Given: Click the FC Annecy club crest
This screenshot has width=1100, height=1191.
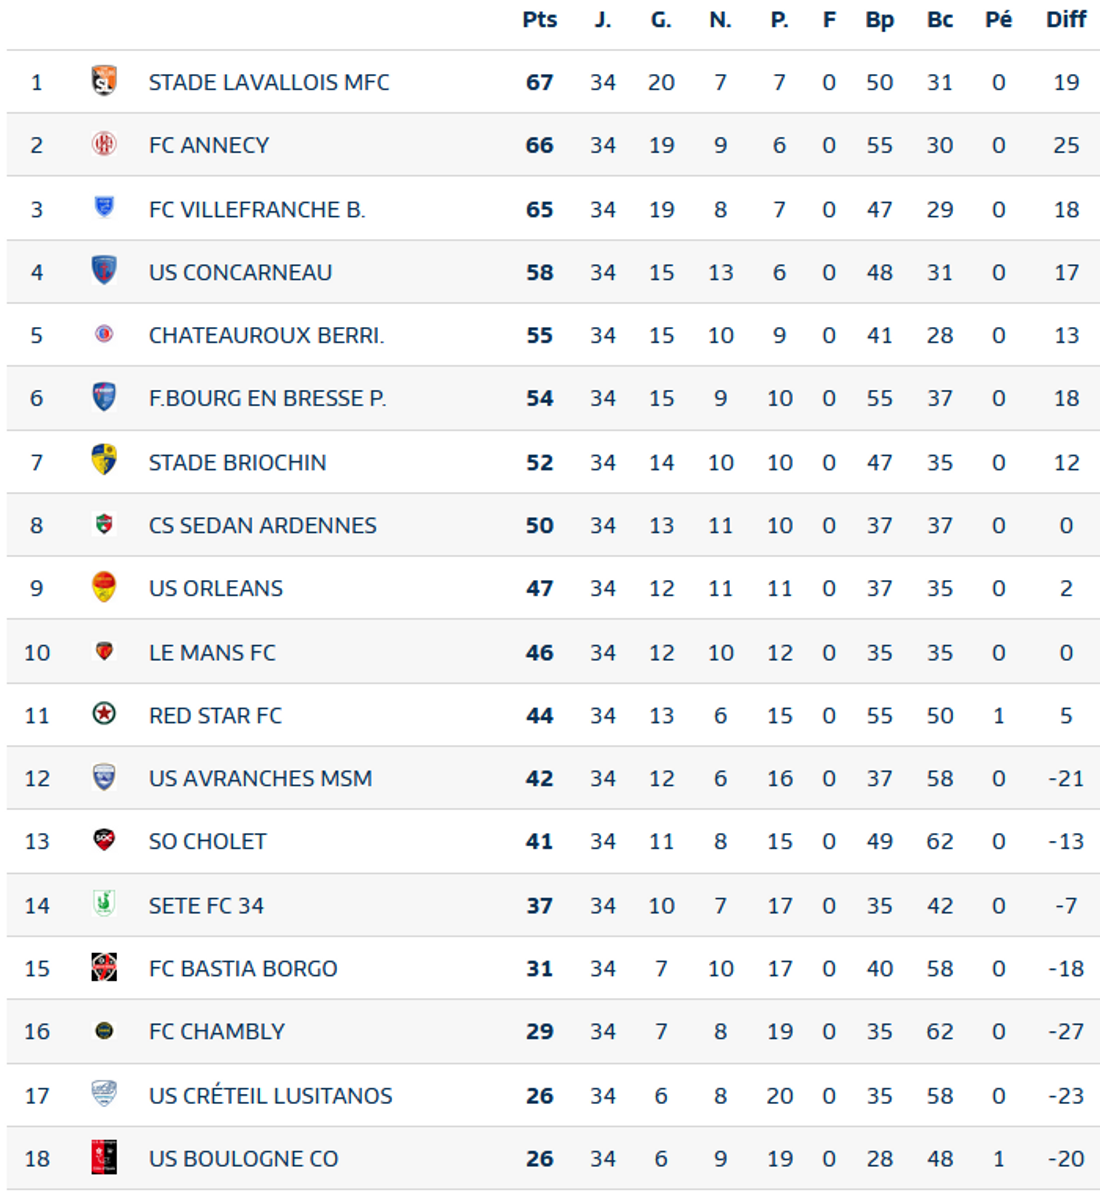Looking at the screenshot, I should pos(104,144).
